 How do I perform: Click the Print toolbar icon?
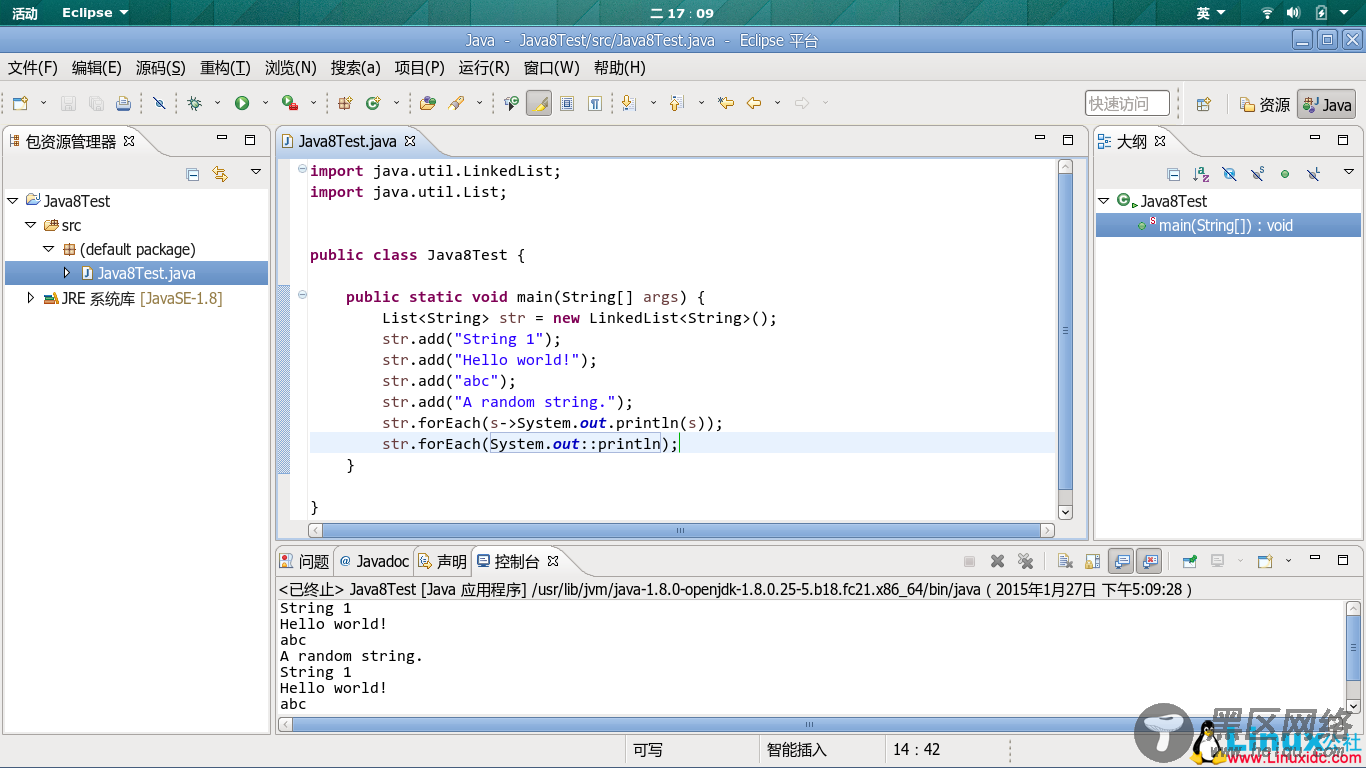click(x=123, y=103)
